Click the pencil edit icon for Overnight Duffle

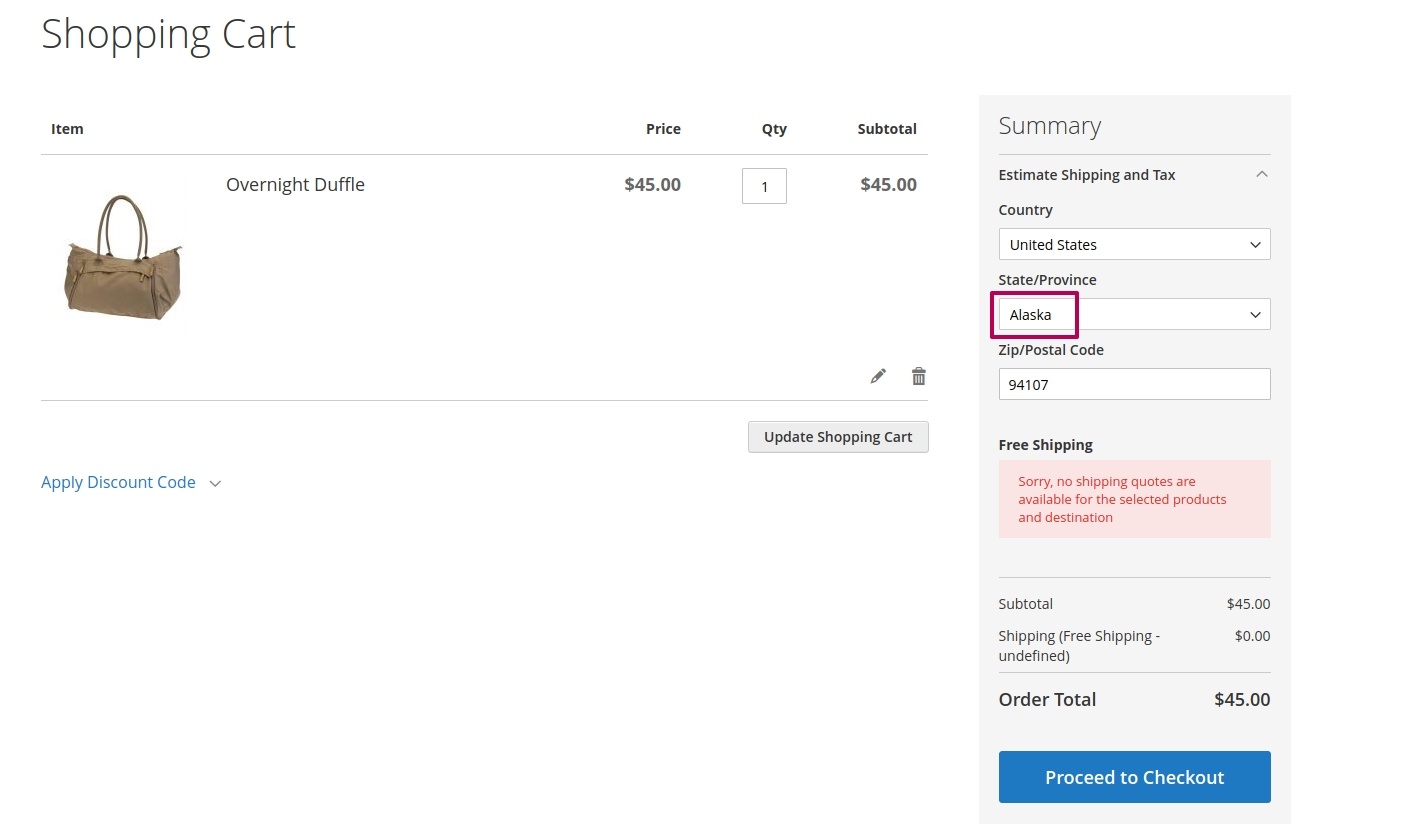tap(878, 376)
